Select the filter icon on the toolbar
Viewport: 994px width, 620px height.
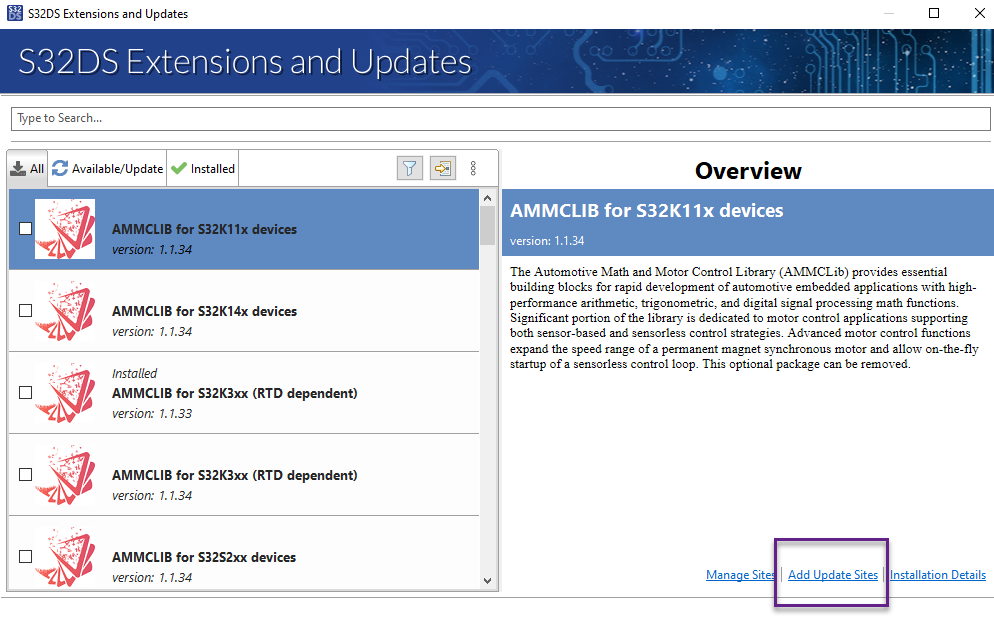tap(409, 167)
